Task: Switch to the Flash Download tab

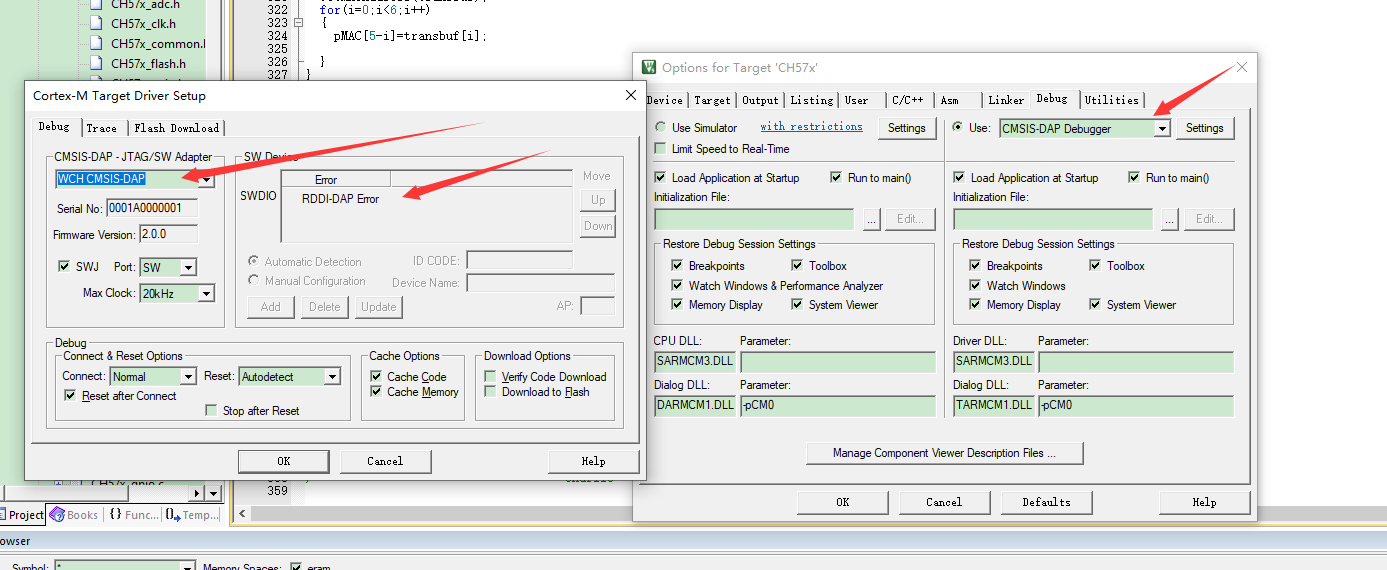Action: pos(176,128)
